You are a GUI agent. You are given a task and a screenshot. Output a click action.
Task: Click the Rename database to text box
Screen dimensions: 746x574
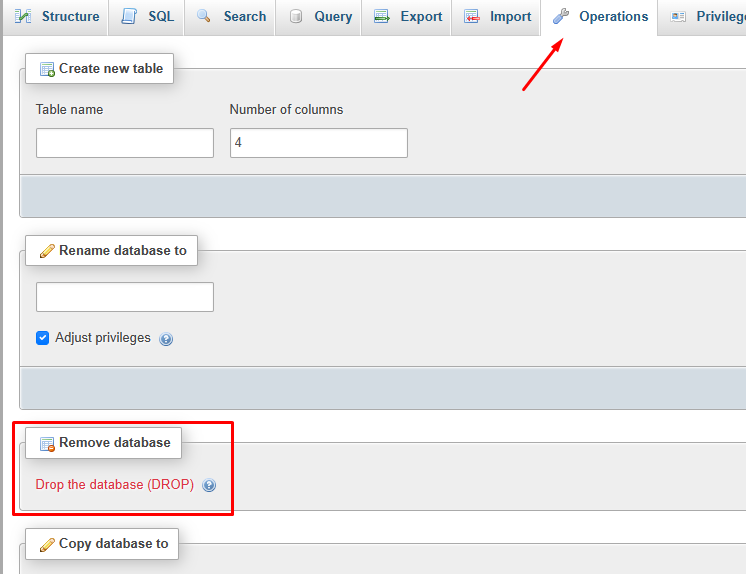tap(125, 297)
